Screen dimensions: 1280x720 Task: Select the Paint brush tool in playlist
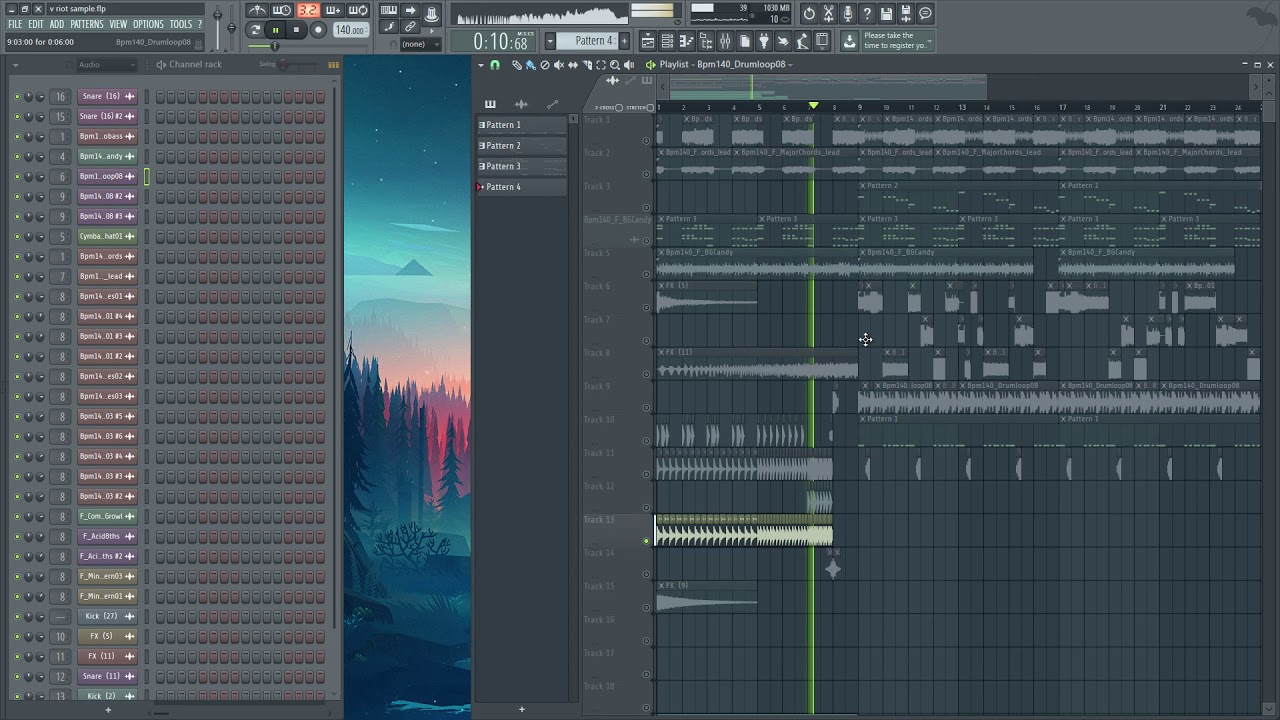pyautogui.click(x=531, y=64)
